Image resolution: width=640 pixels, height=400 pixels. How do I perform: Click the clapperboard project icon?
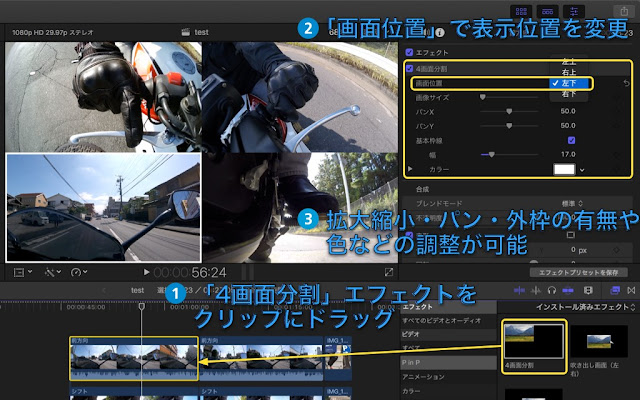tap(186, 32)
